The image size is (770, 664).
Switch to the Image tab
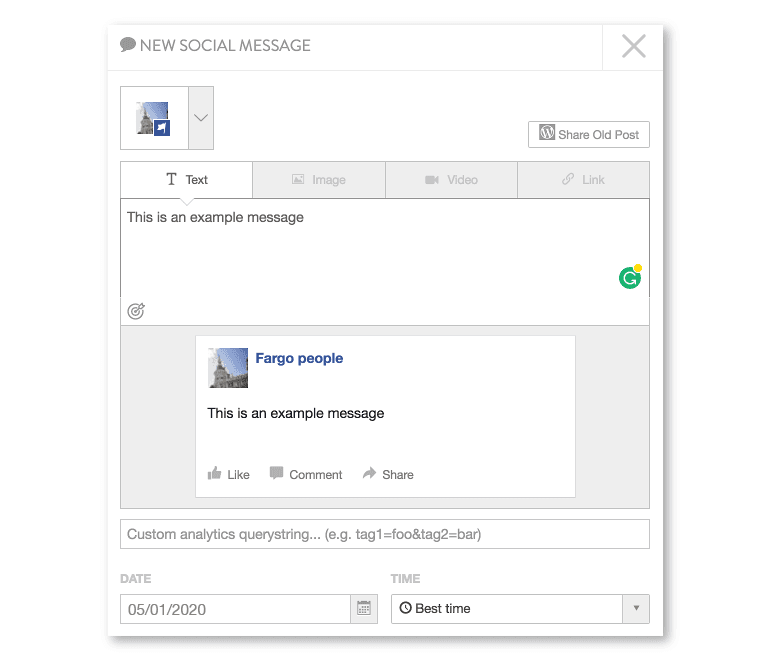coord(319,180)
